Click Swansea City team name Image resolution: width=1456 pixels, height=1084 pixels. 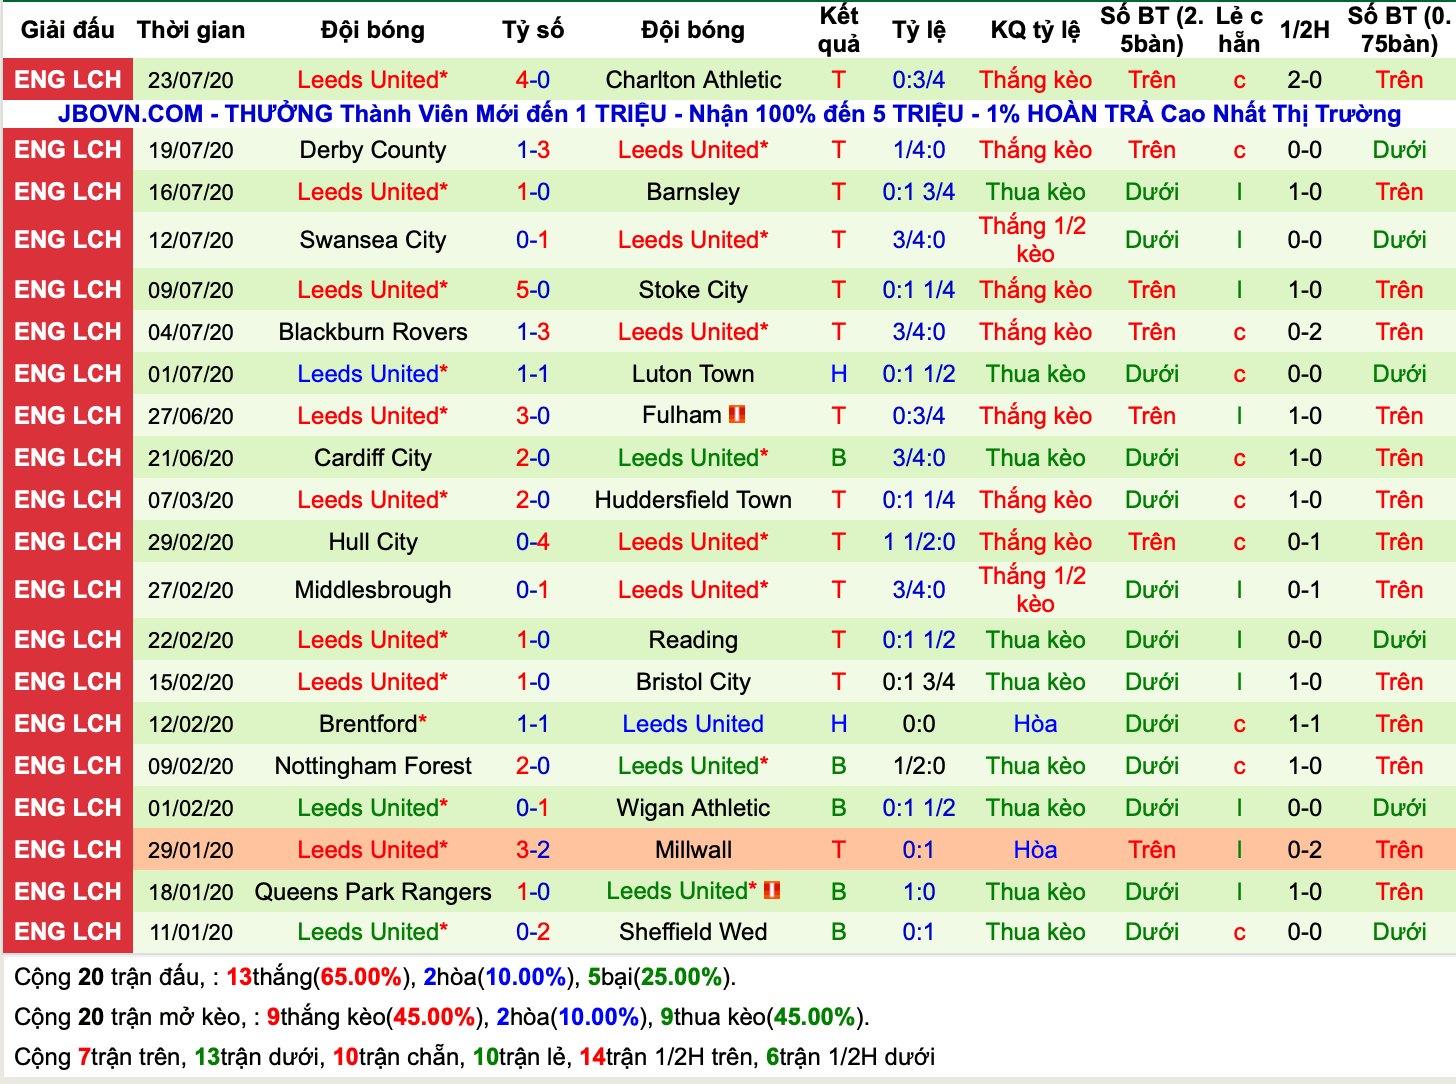click(x=373, y=240)
